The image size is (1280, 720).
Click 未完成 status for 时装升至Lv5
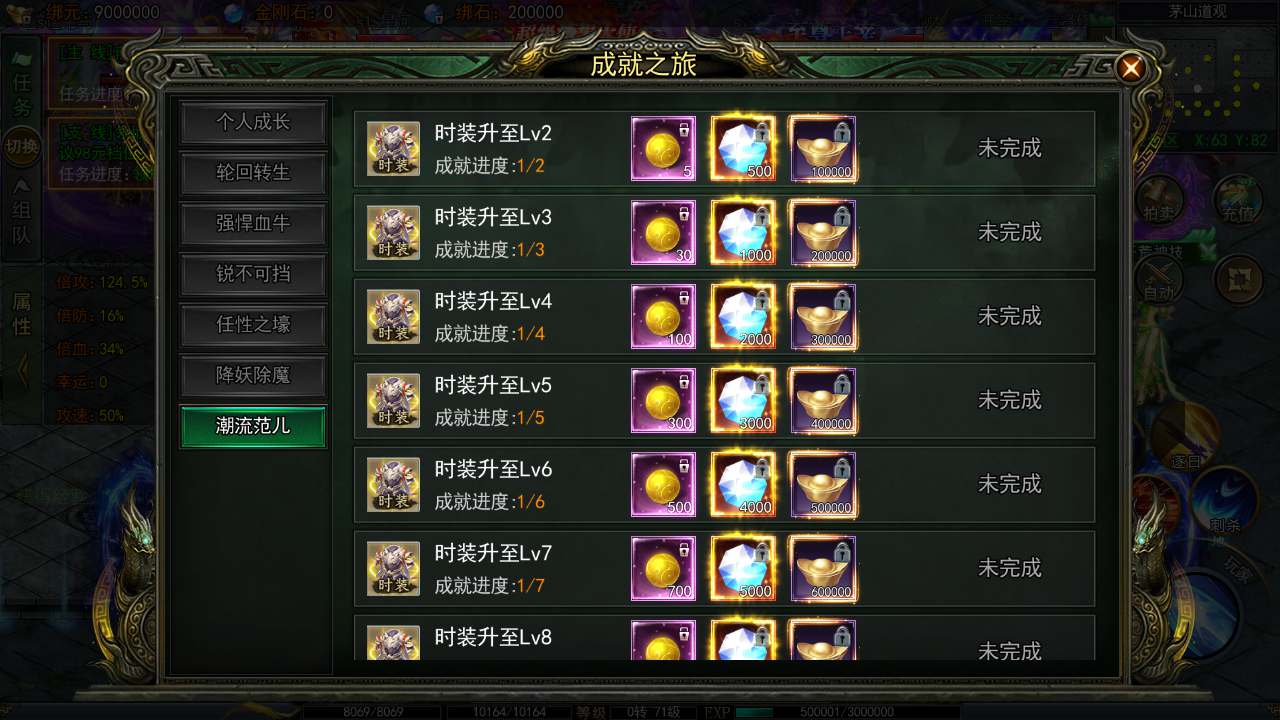[x=1009, y=400]
